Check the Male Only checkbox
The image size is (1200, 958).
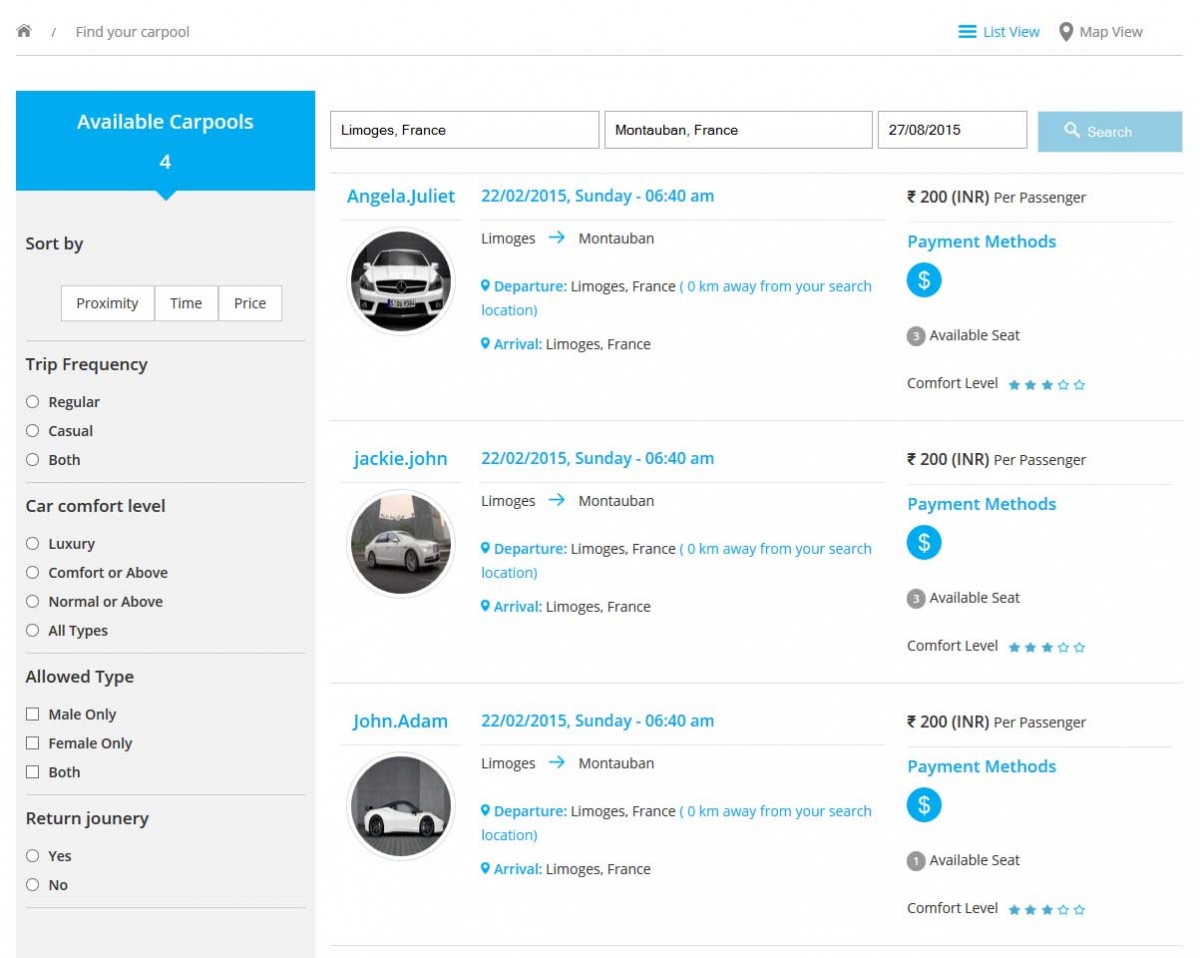[33, 714]
